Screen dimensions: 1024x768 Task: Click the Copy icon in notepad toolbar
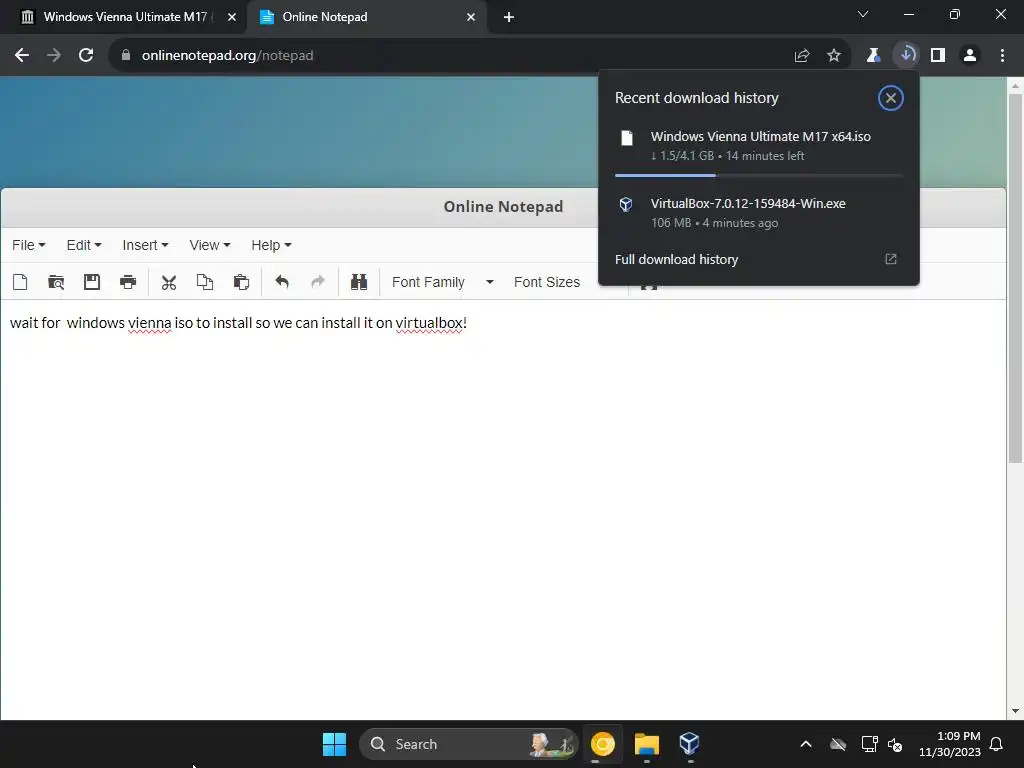(x=205, y=282)
